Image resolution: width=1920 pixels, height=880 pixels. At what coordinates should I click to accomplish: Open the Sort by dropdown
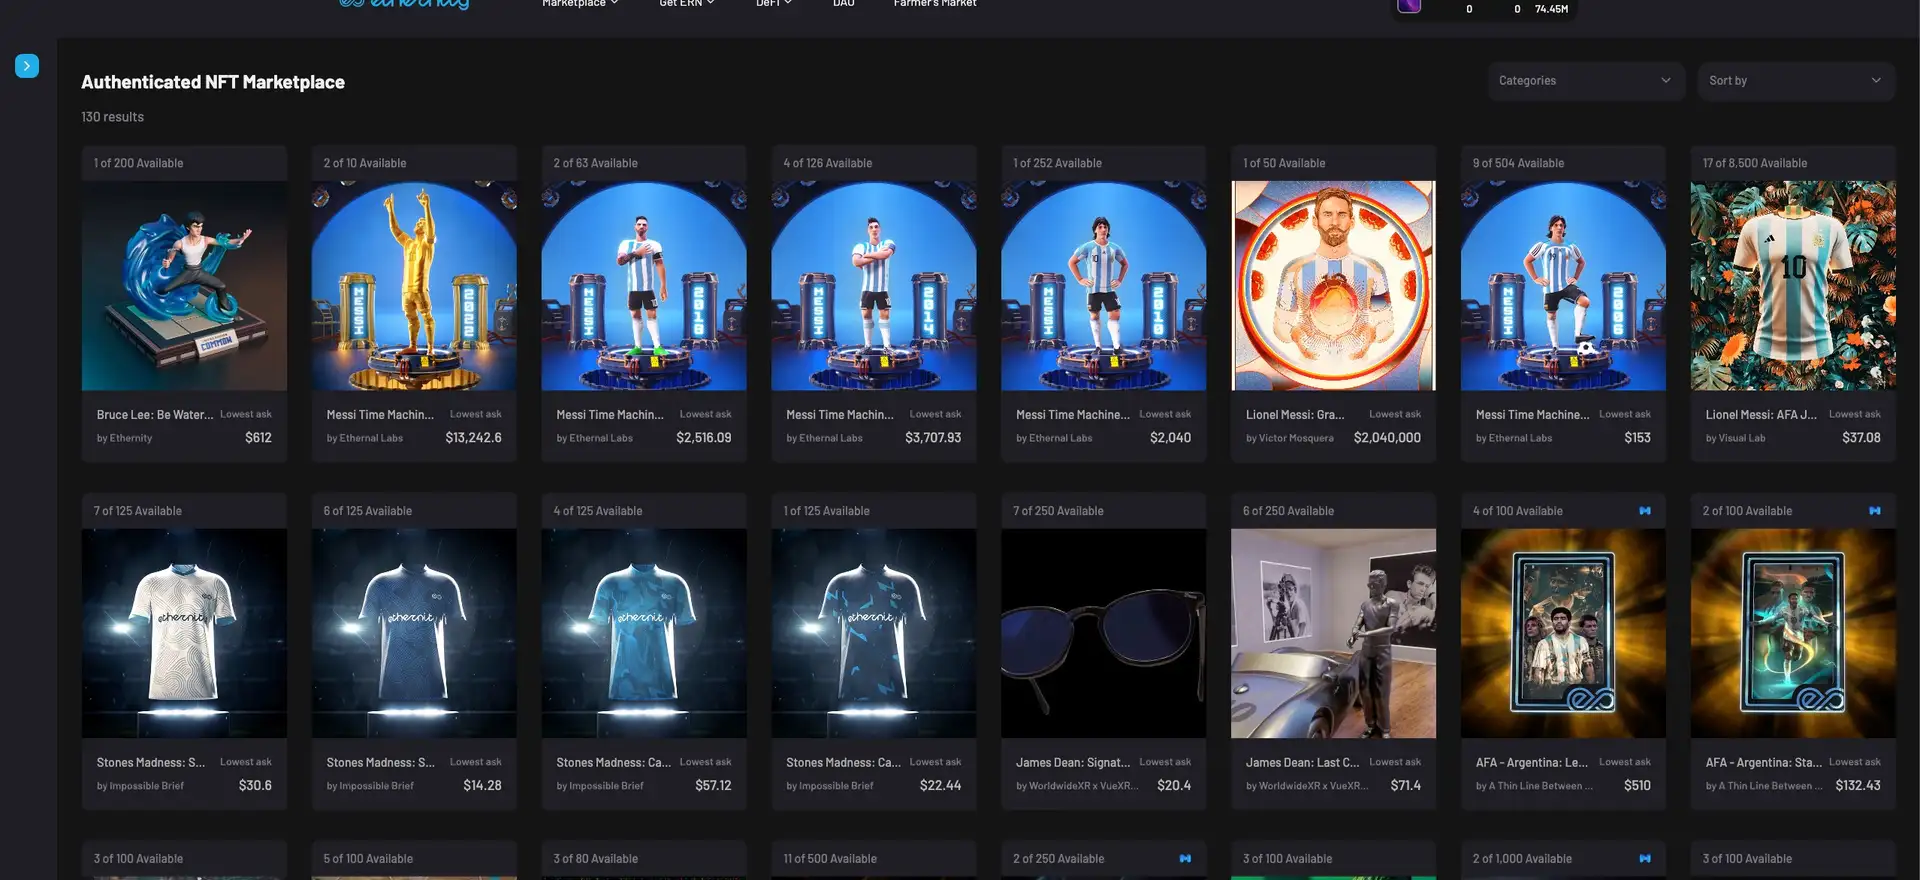[1795, 81]
